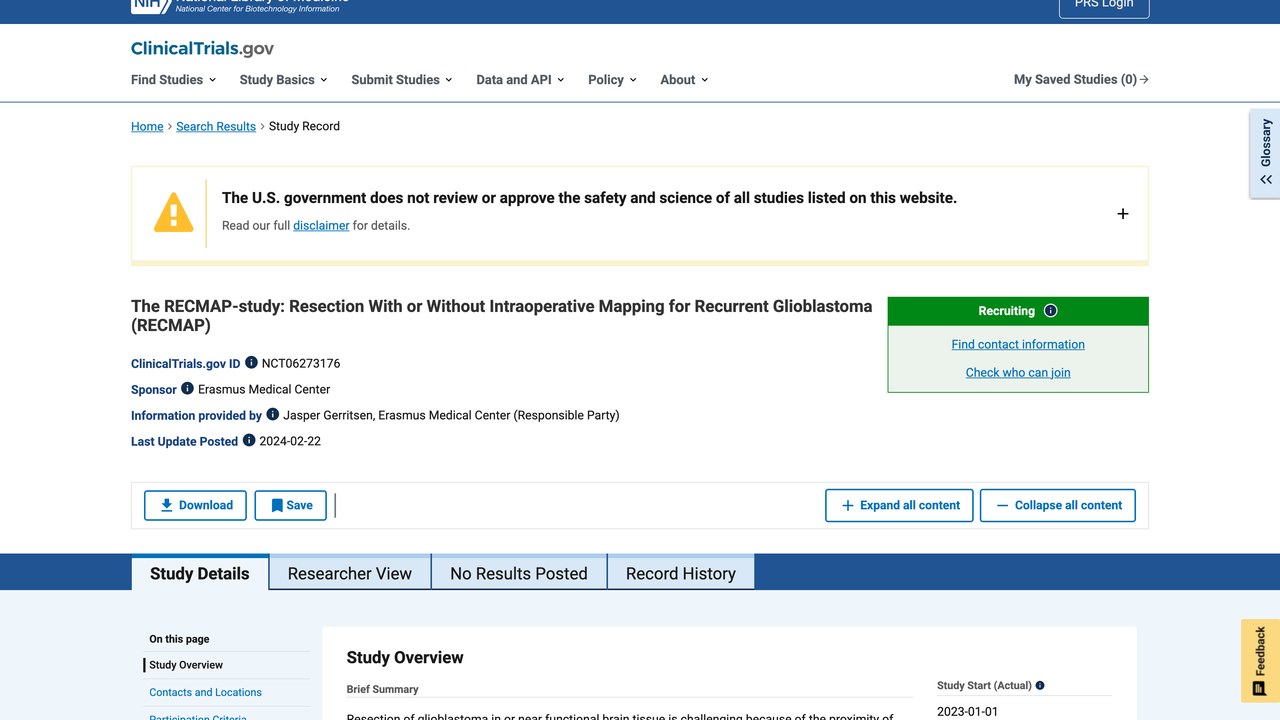
Task: Click the yellow warning triangle icon
Action: (173, 212)
